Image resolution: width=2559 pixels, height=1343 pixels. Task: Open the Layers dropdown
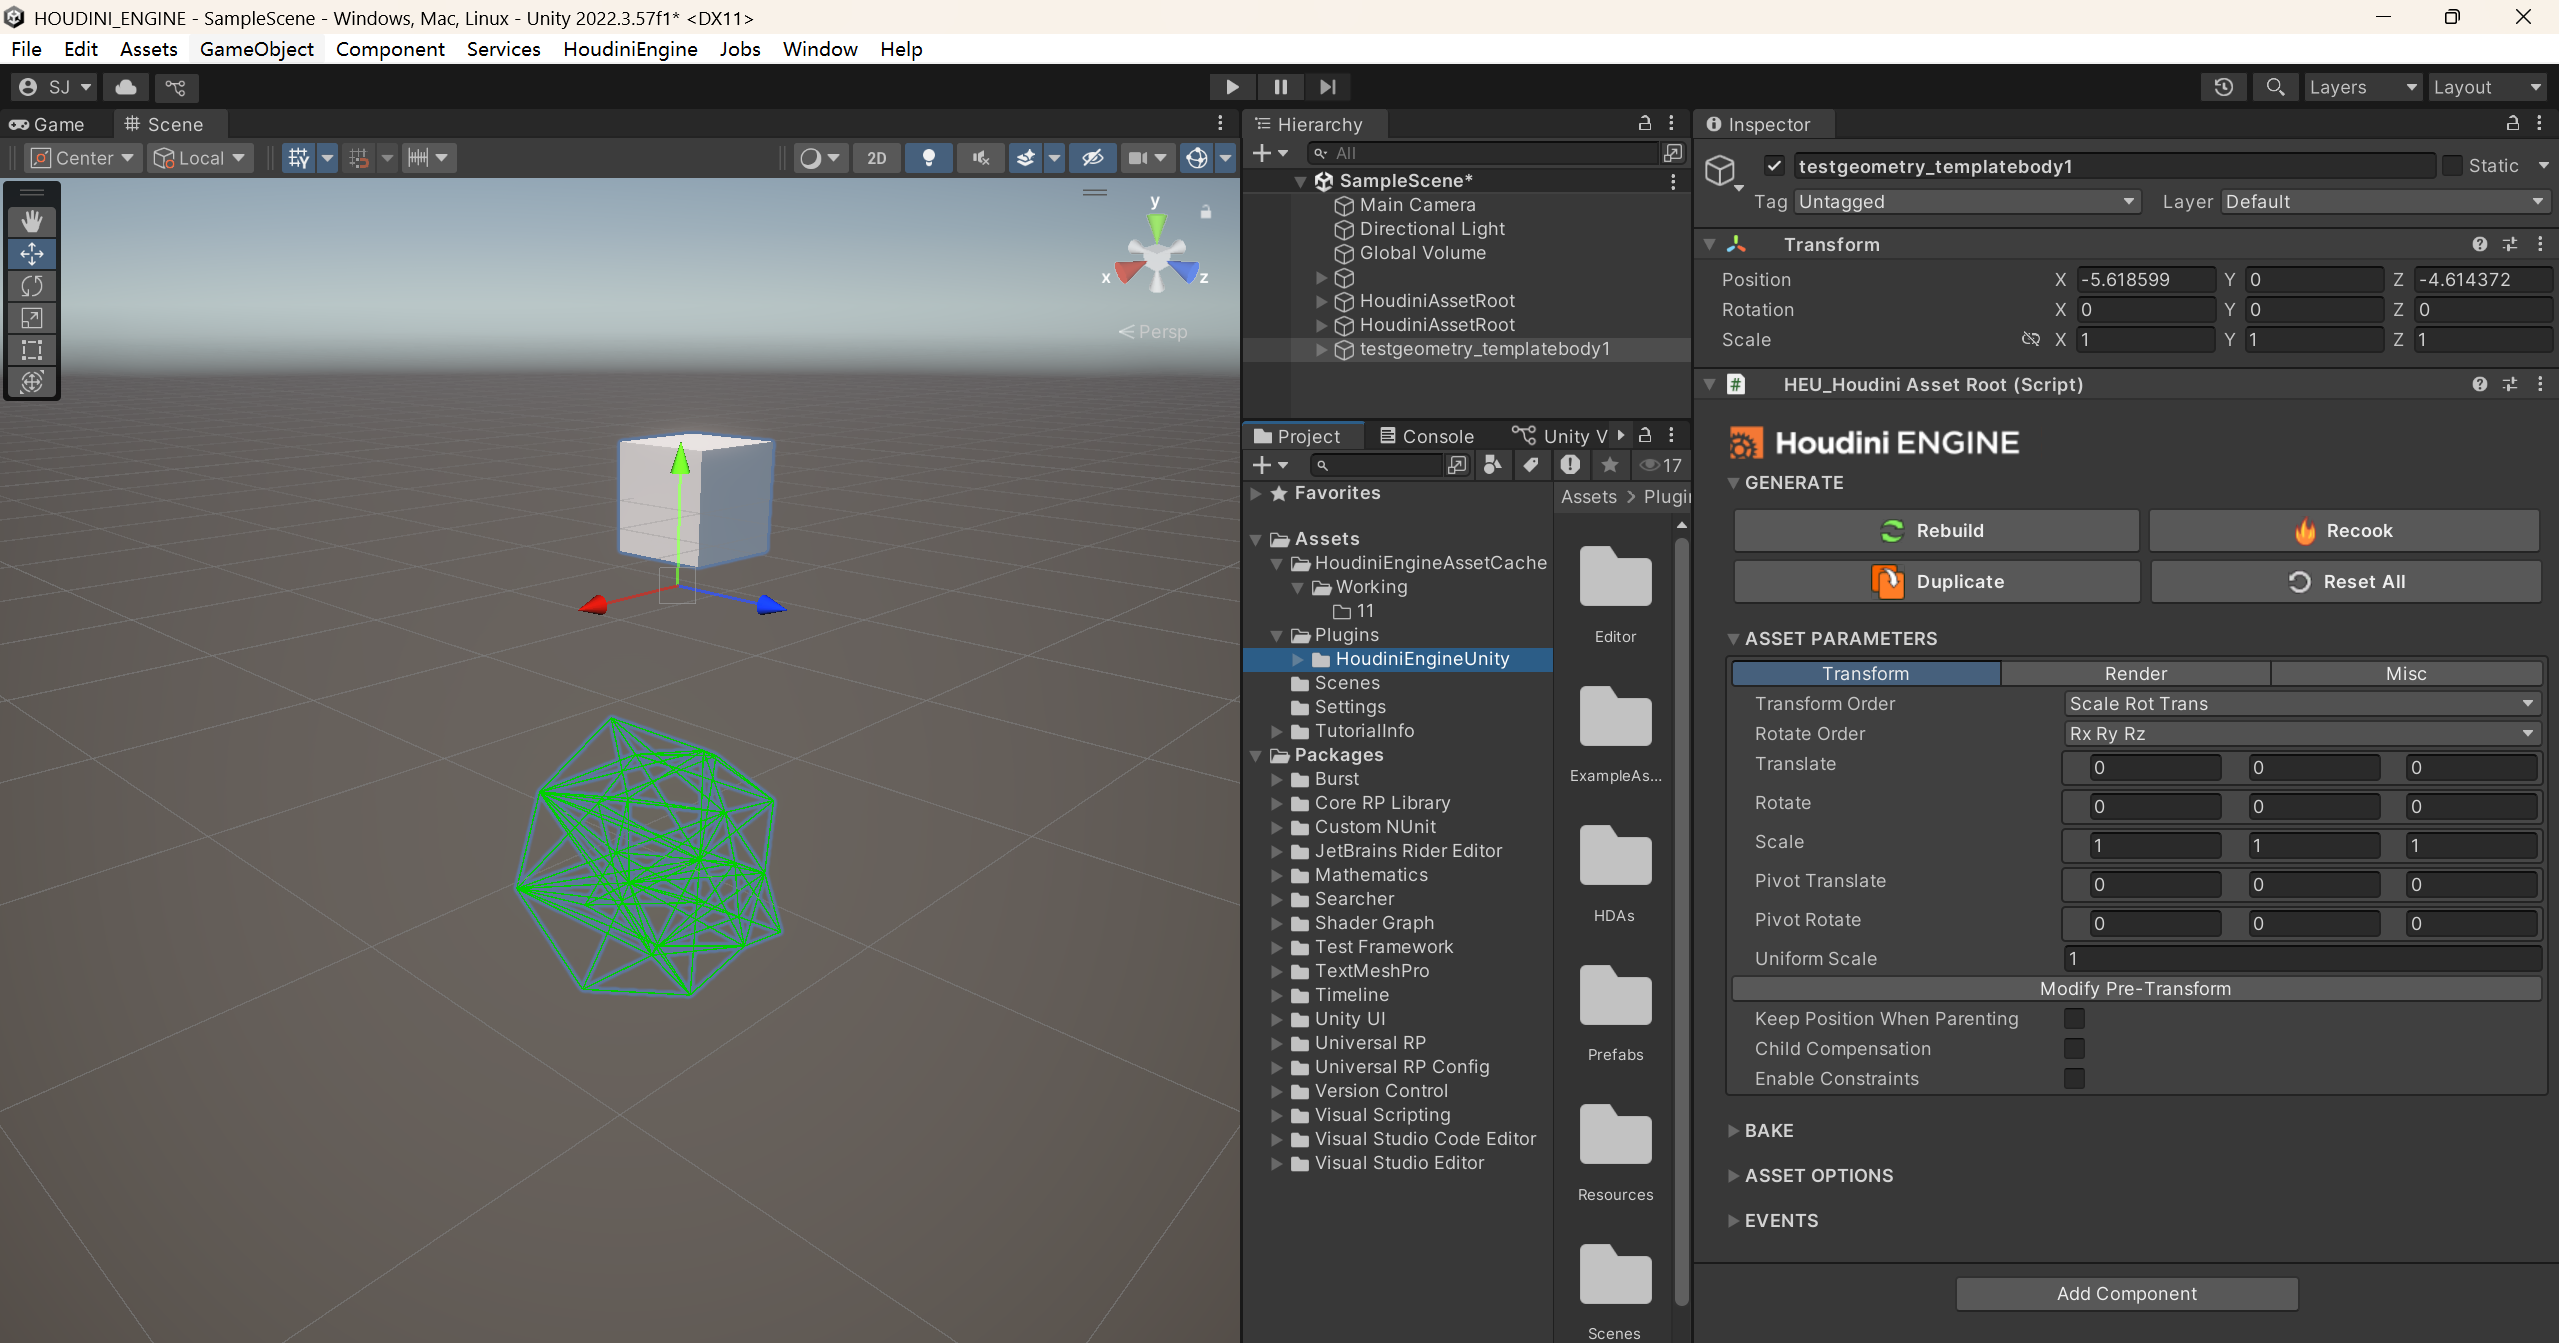click(x=2362, y=87)
